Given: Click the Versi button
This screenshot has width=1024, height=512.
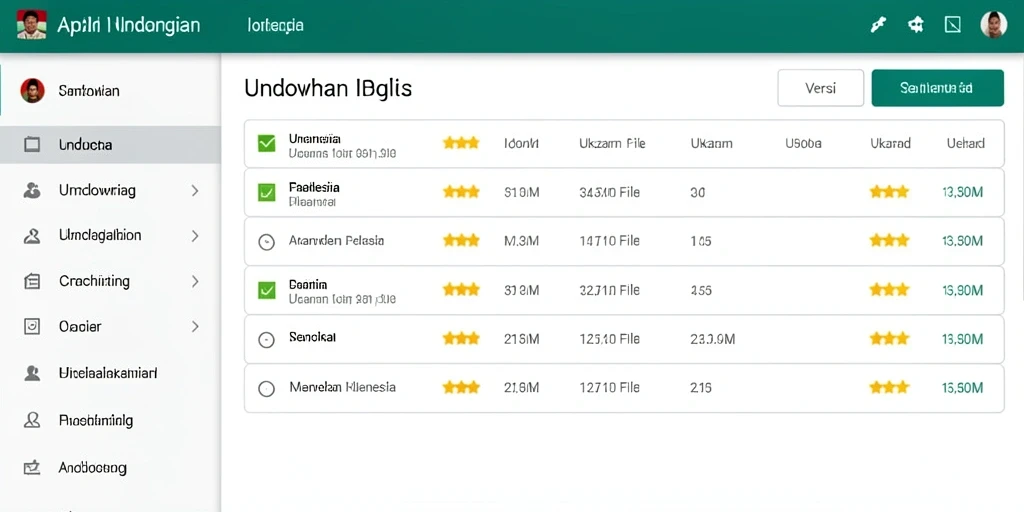Looking at the screenshot, I should click(820, 88).
